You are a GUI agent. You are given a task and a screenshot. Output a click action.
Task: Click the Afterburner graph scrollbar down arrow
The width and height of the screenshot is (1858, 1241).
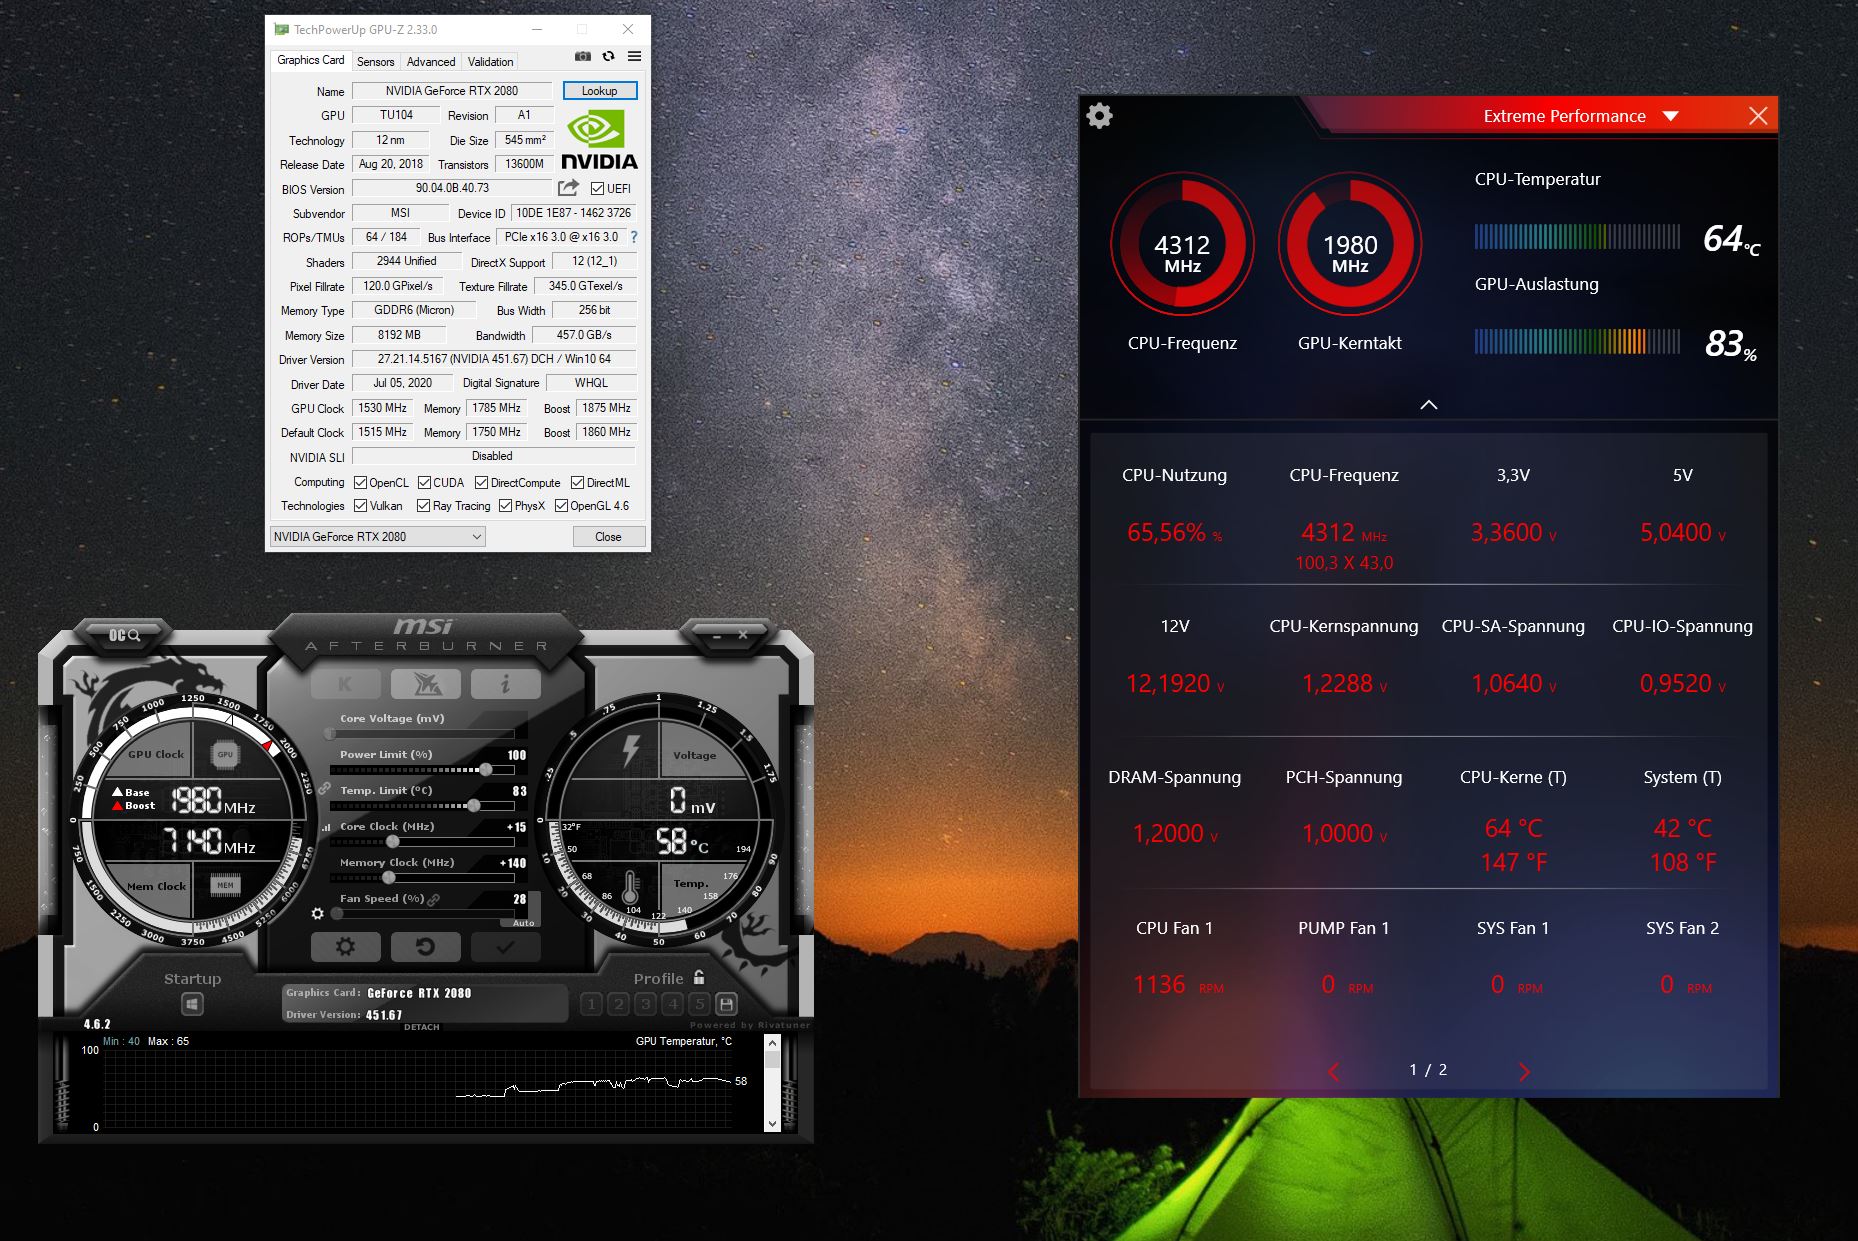[x=772, y=1124]
